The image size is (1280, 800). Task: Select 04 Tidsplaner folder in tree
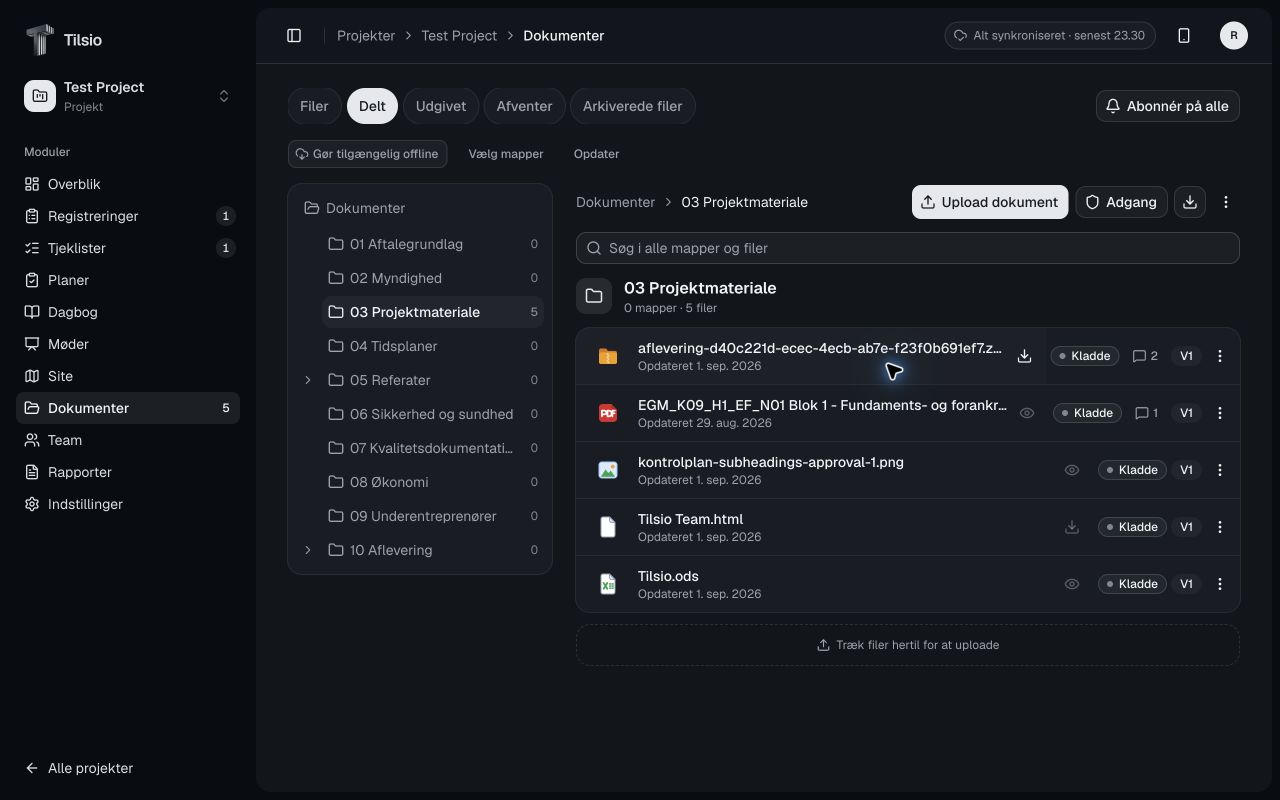[433, 346]
